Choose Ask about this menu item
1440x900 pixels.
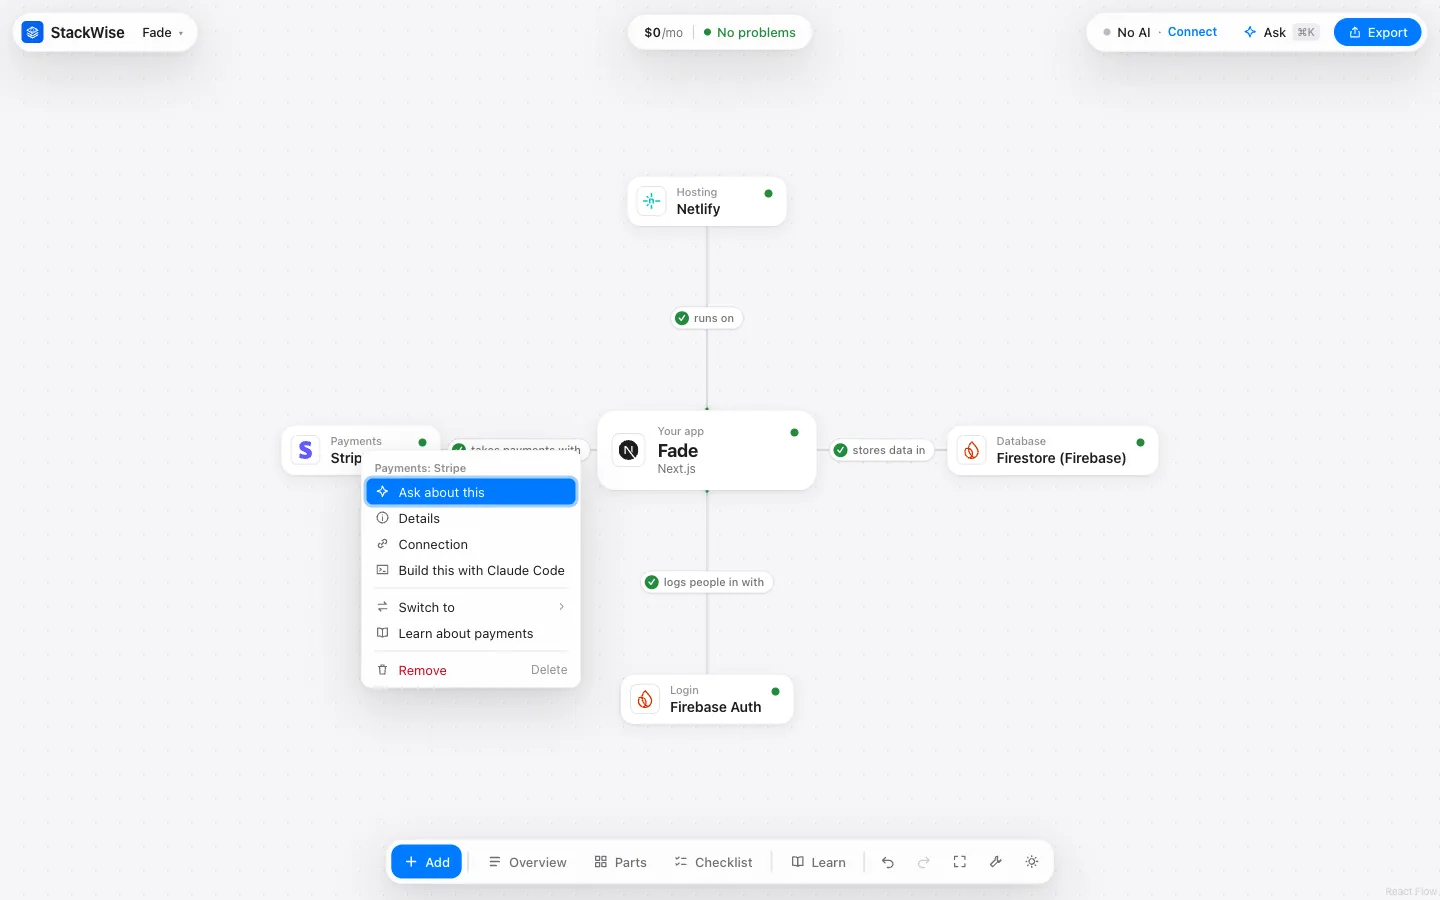[x=471, y=492]
